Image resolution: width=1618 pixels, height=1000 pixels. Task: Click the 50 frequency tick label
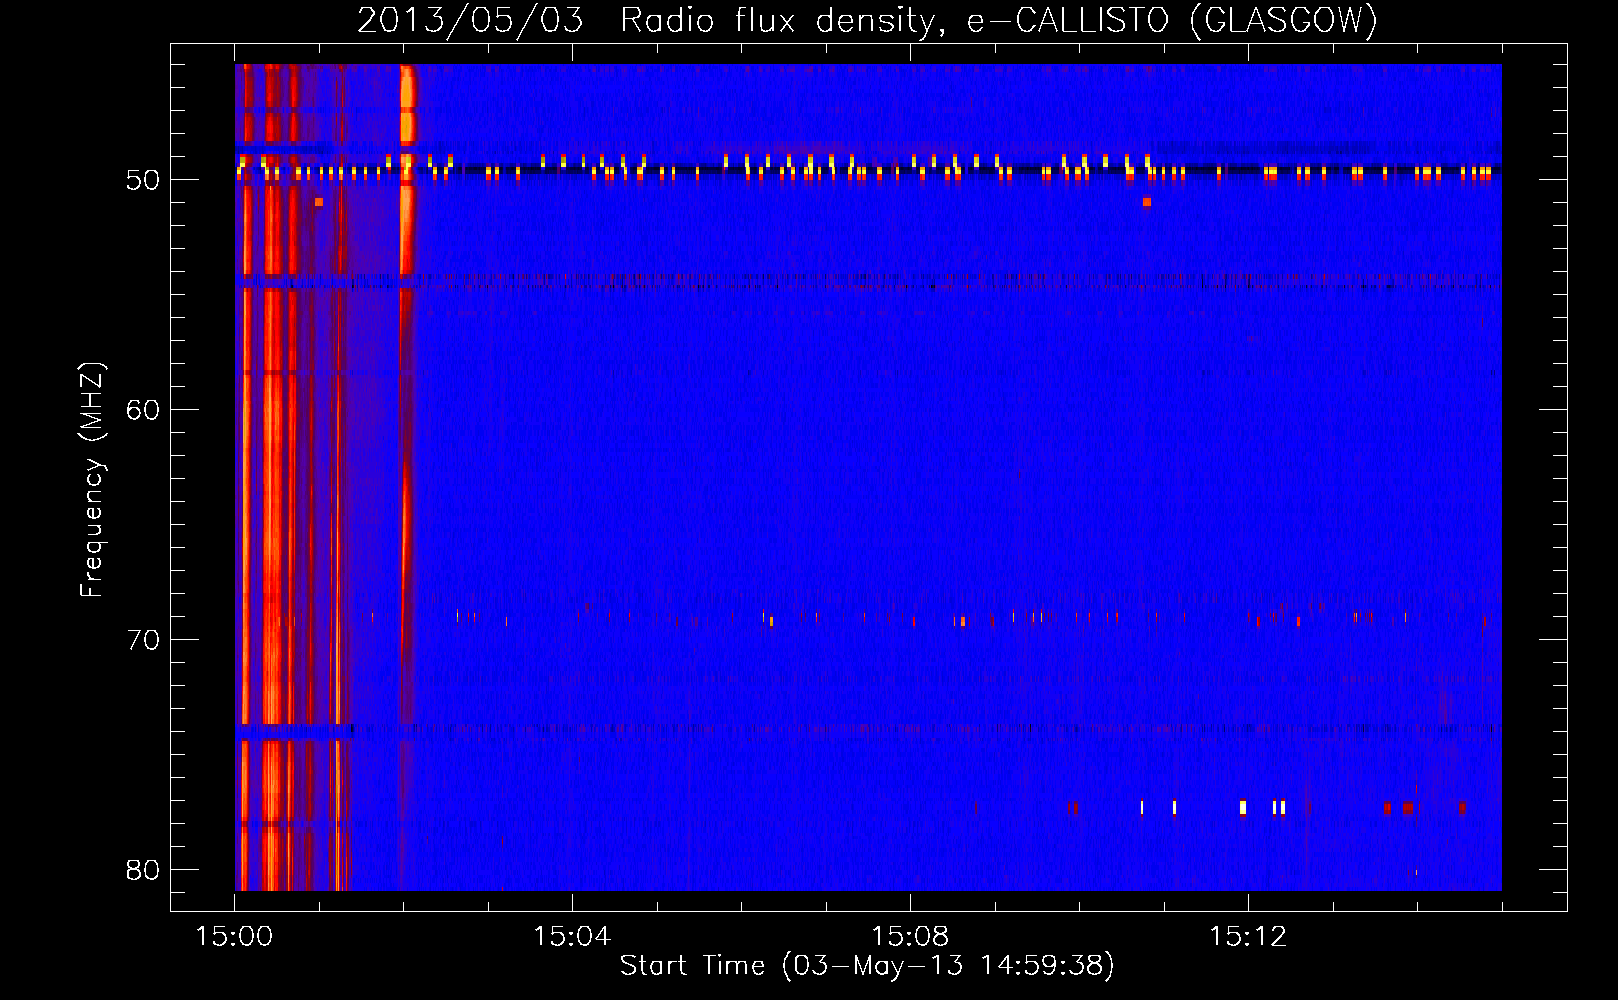(143, 180)
